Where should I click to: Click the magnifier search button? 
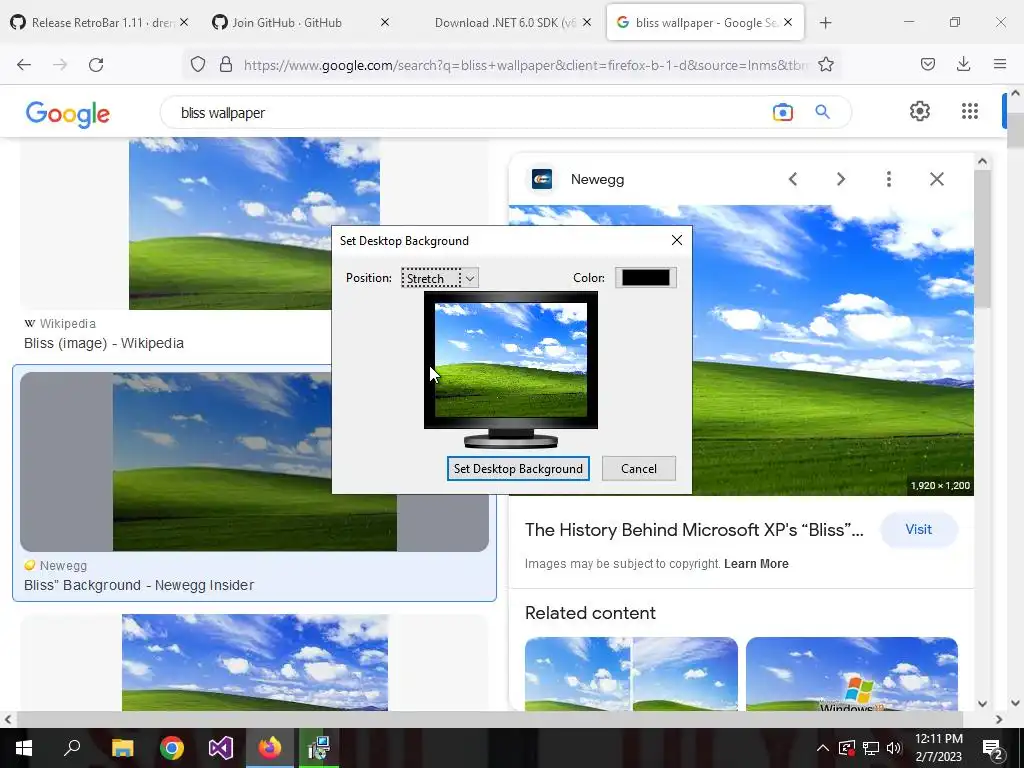pyautogui.click(x=823, y=112)
